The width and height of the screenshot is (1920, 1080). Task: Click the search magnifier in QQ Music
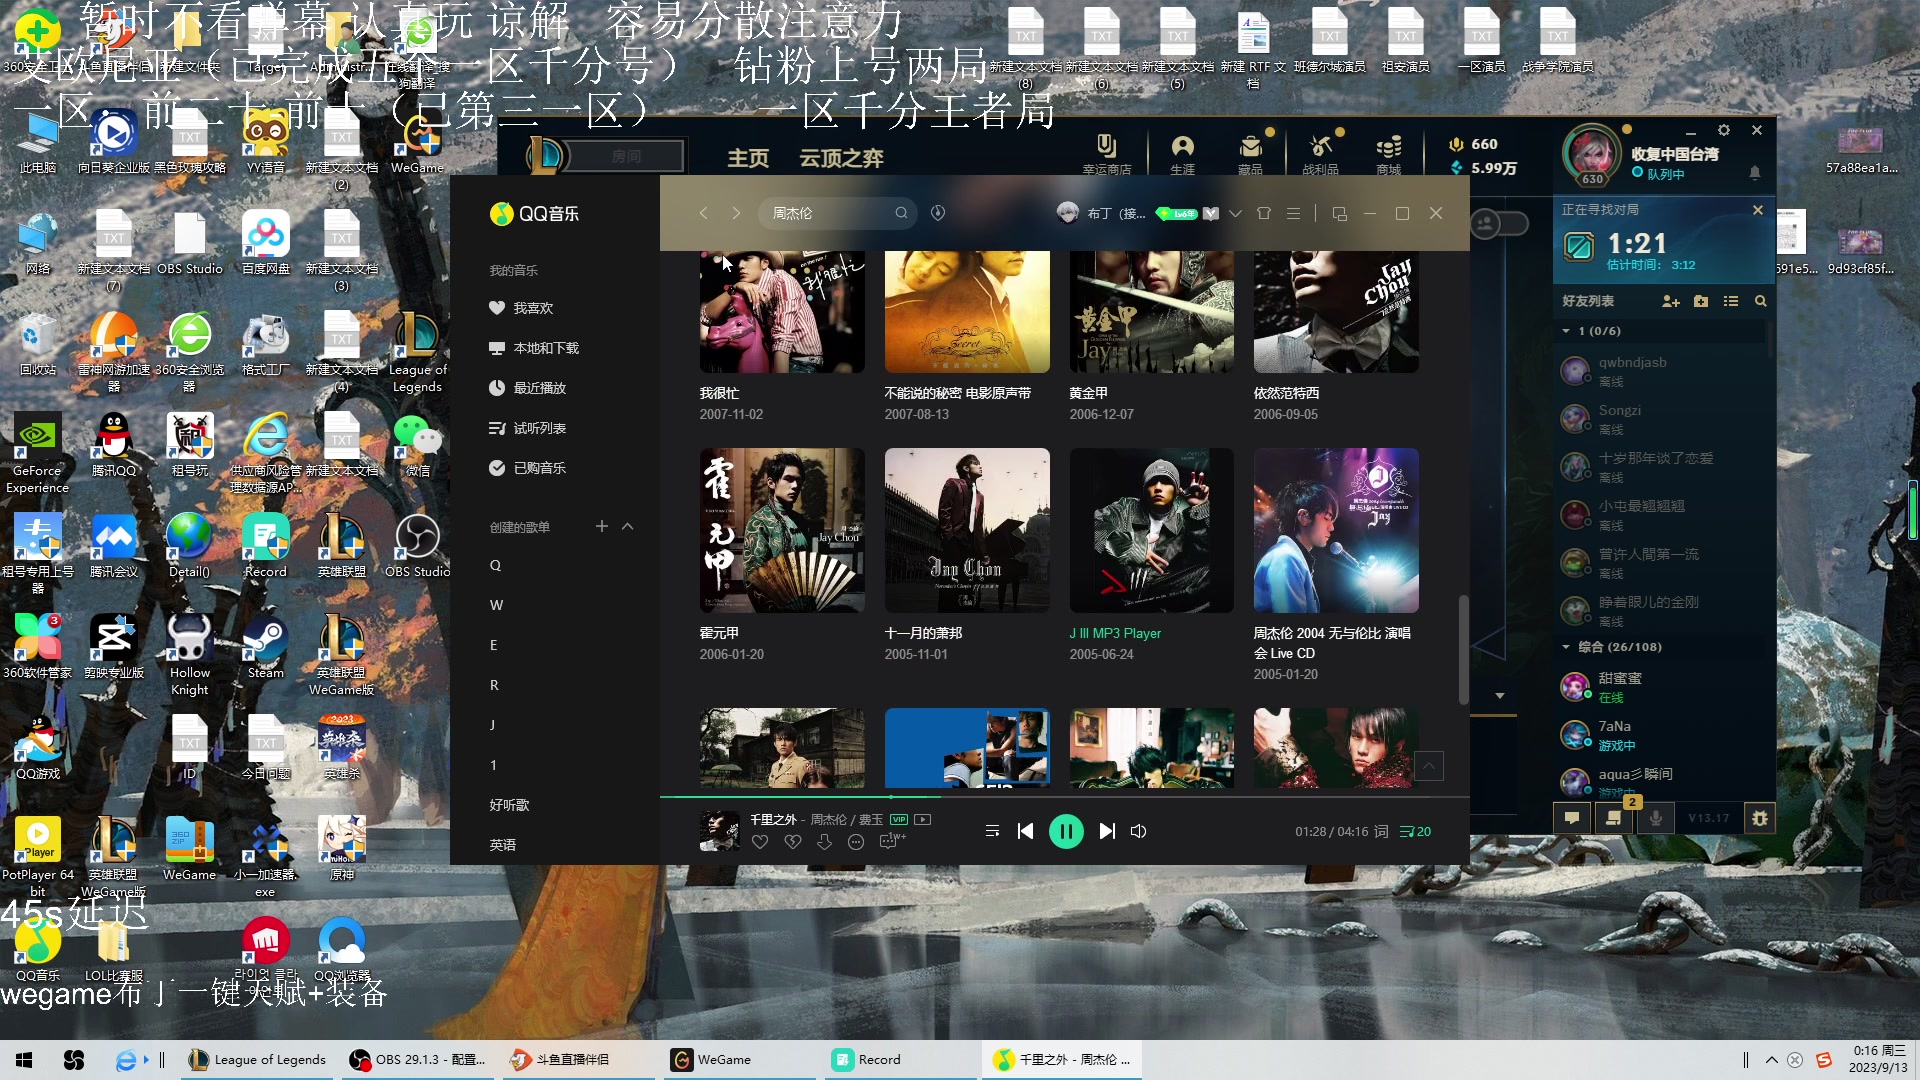point(901,213)
